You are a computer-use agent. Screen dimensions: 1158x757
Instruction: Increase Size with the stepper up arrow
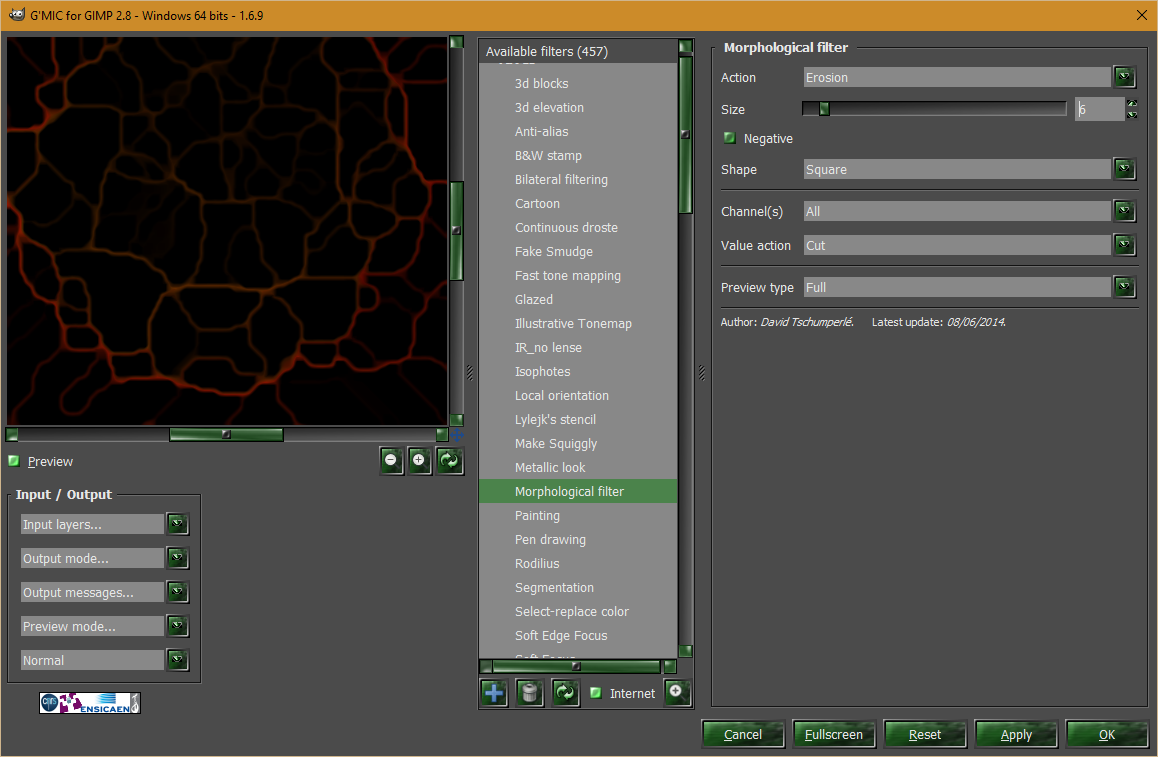pyautogui.click(x=1132, y=103)
